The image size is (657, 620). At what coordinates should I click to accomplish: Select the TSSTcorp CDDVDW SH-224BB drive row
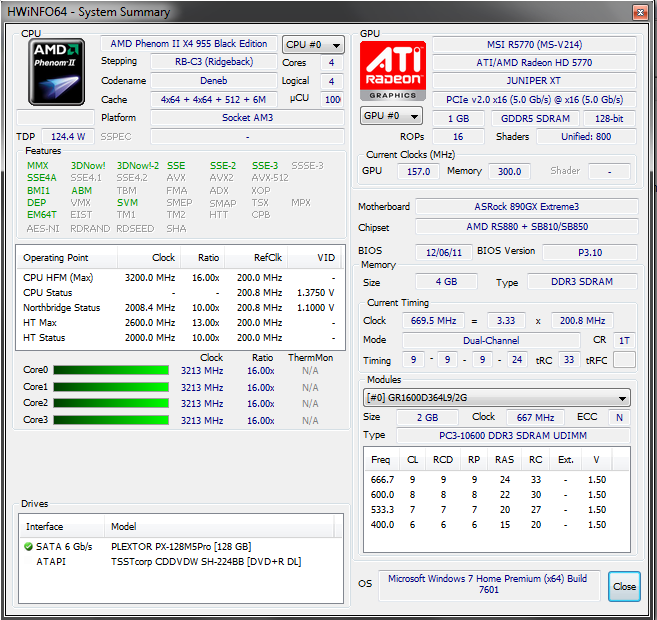tap(180, 561)
